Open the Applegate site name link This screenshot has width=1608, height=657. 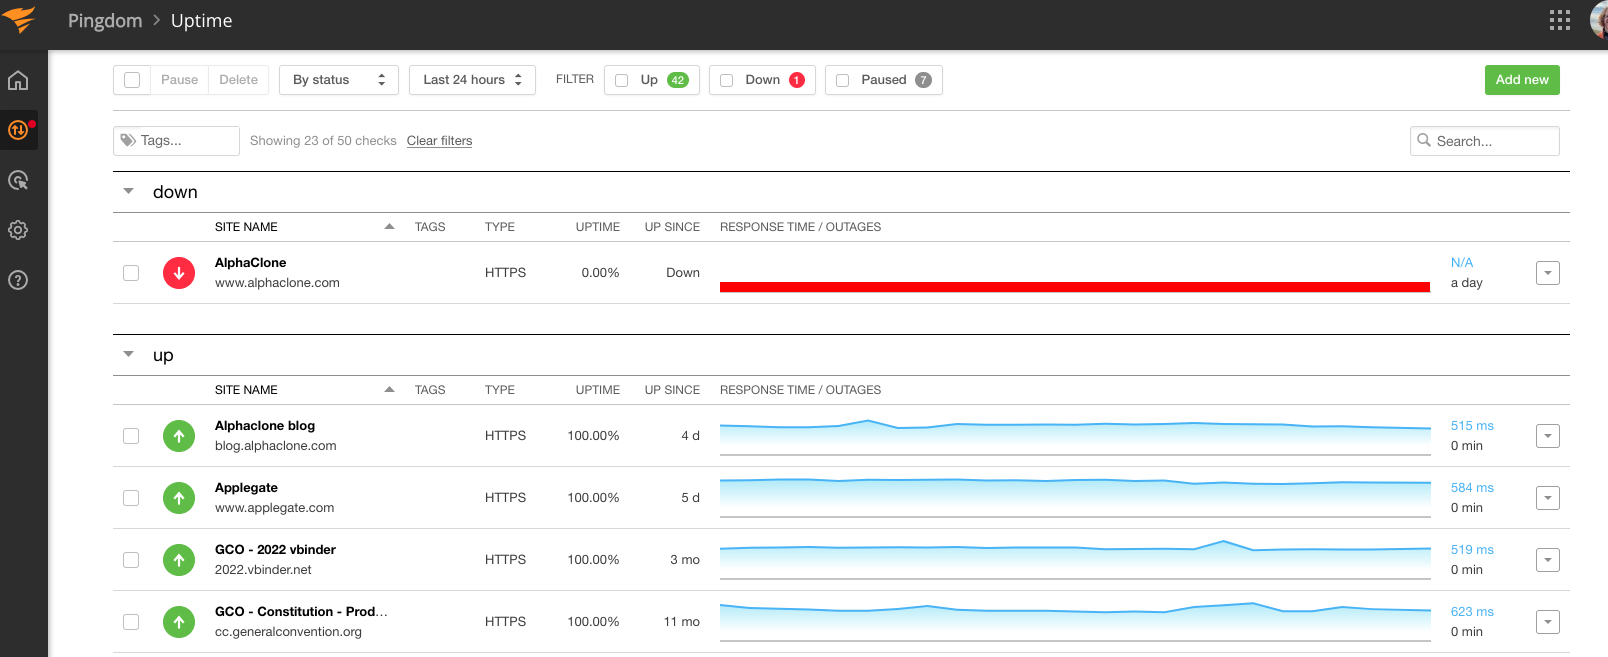point(246,488)
